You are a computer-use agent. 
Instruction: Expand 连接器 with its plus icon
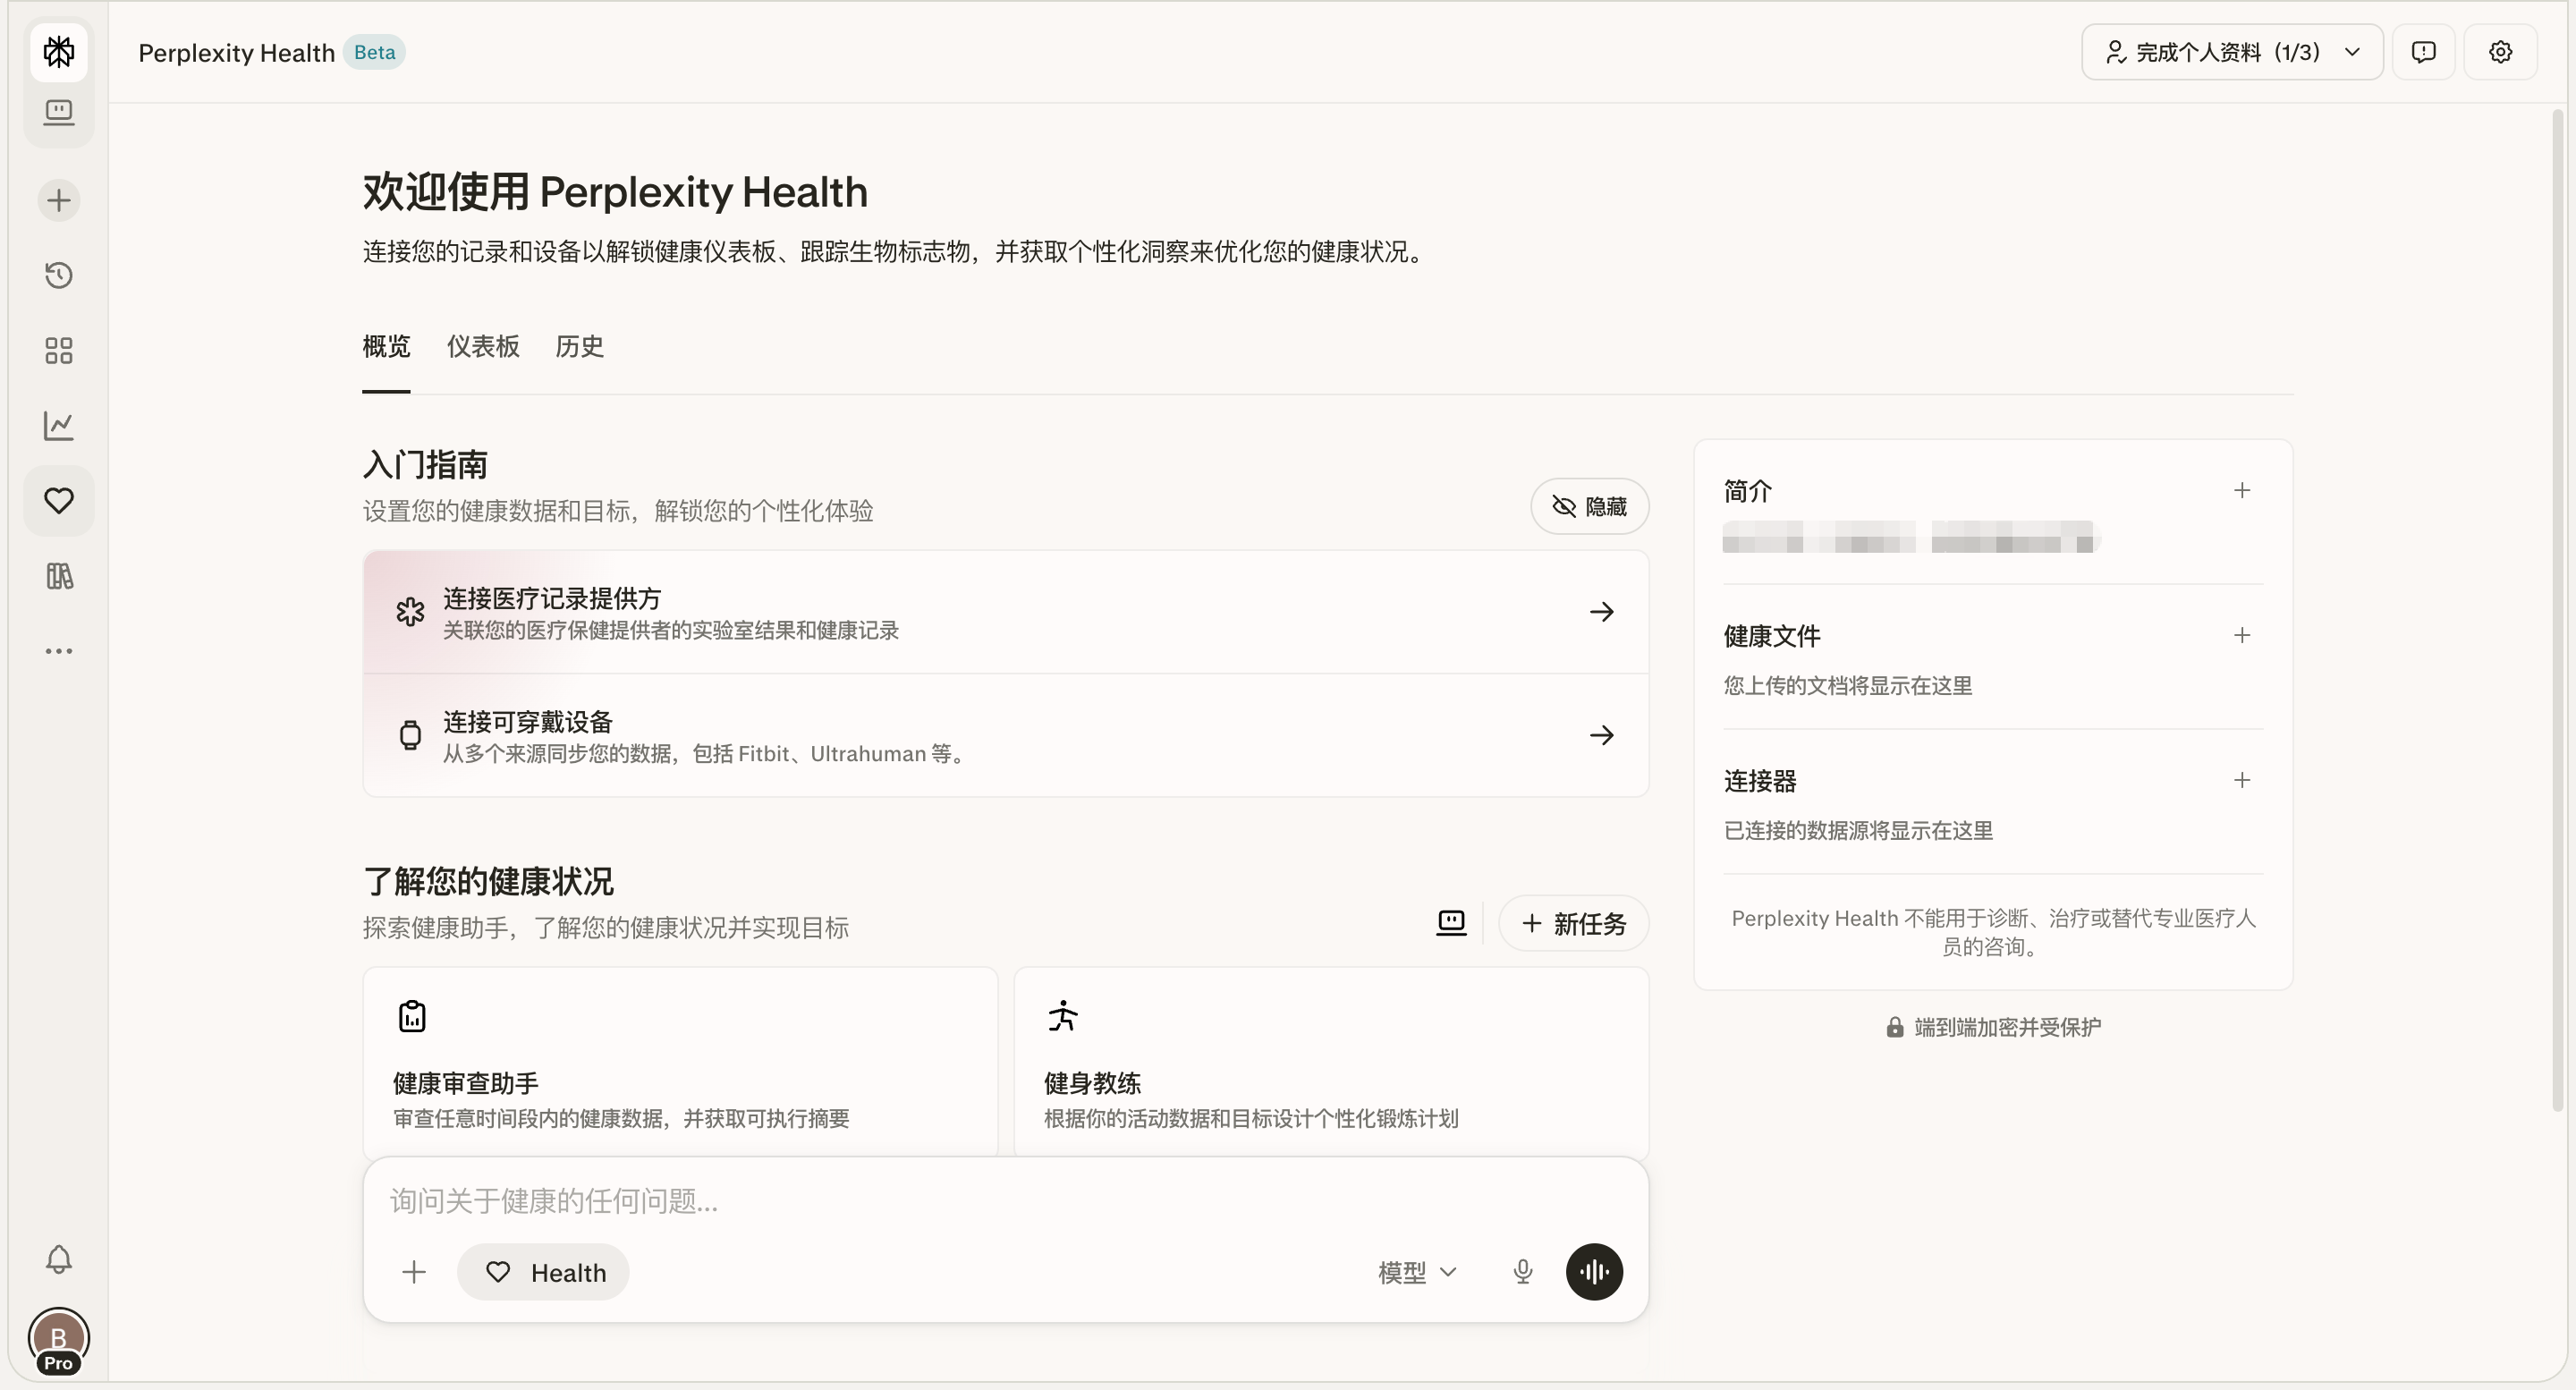(x=2241, y=781)
